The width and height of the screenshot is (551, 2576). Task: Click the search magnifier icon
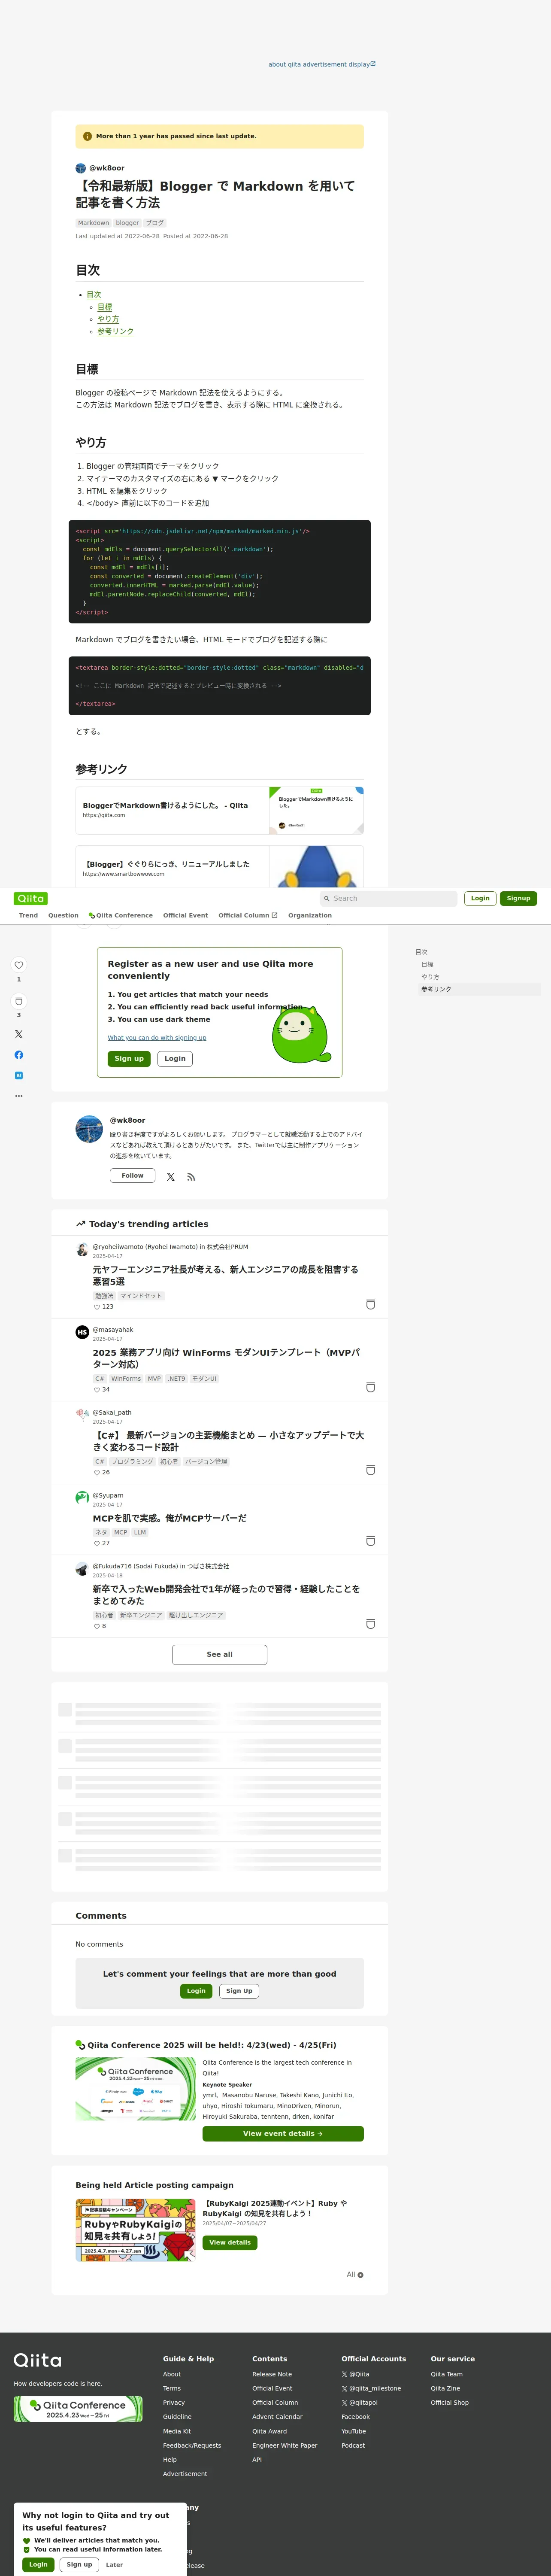coord(327,899)
